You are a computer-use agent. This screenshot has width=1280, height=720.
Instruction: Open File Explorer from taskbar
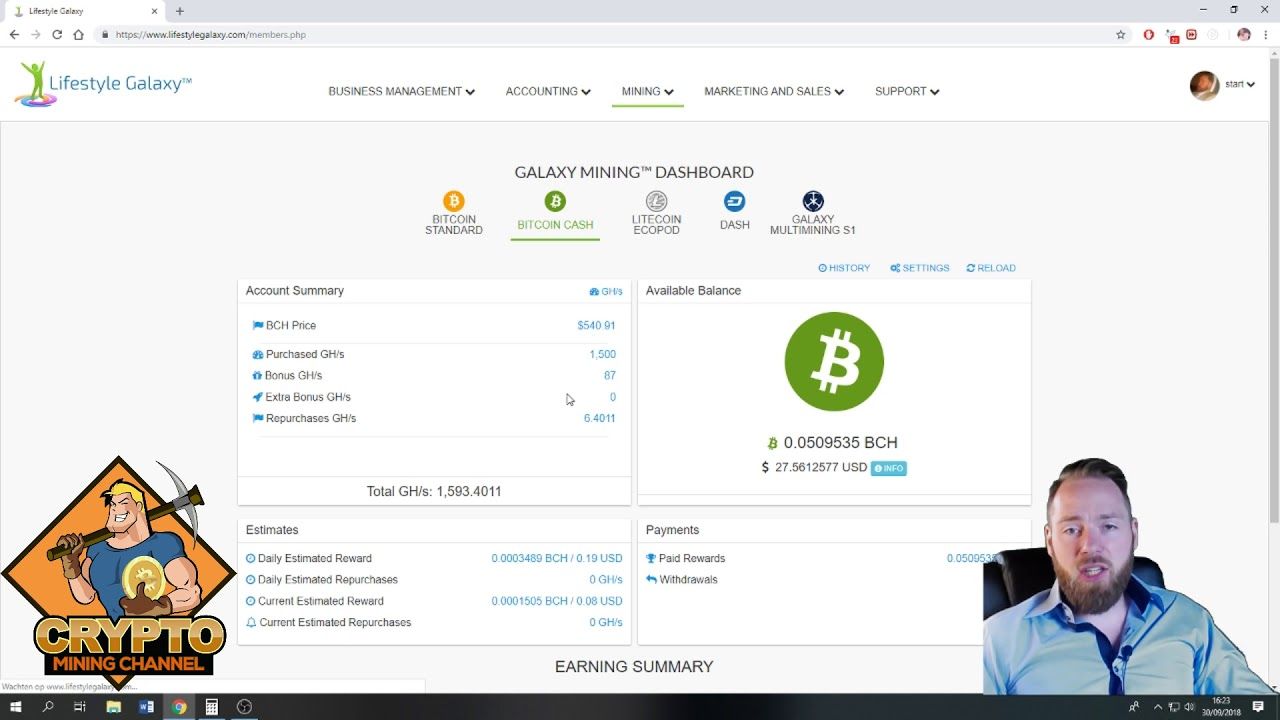click(113, 707)
